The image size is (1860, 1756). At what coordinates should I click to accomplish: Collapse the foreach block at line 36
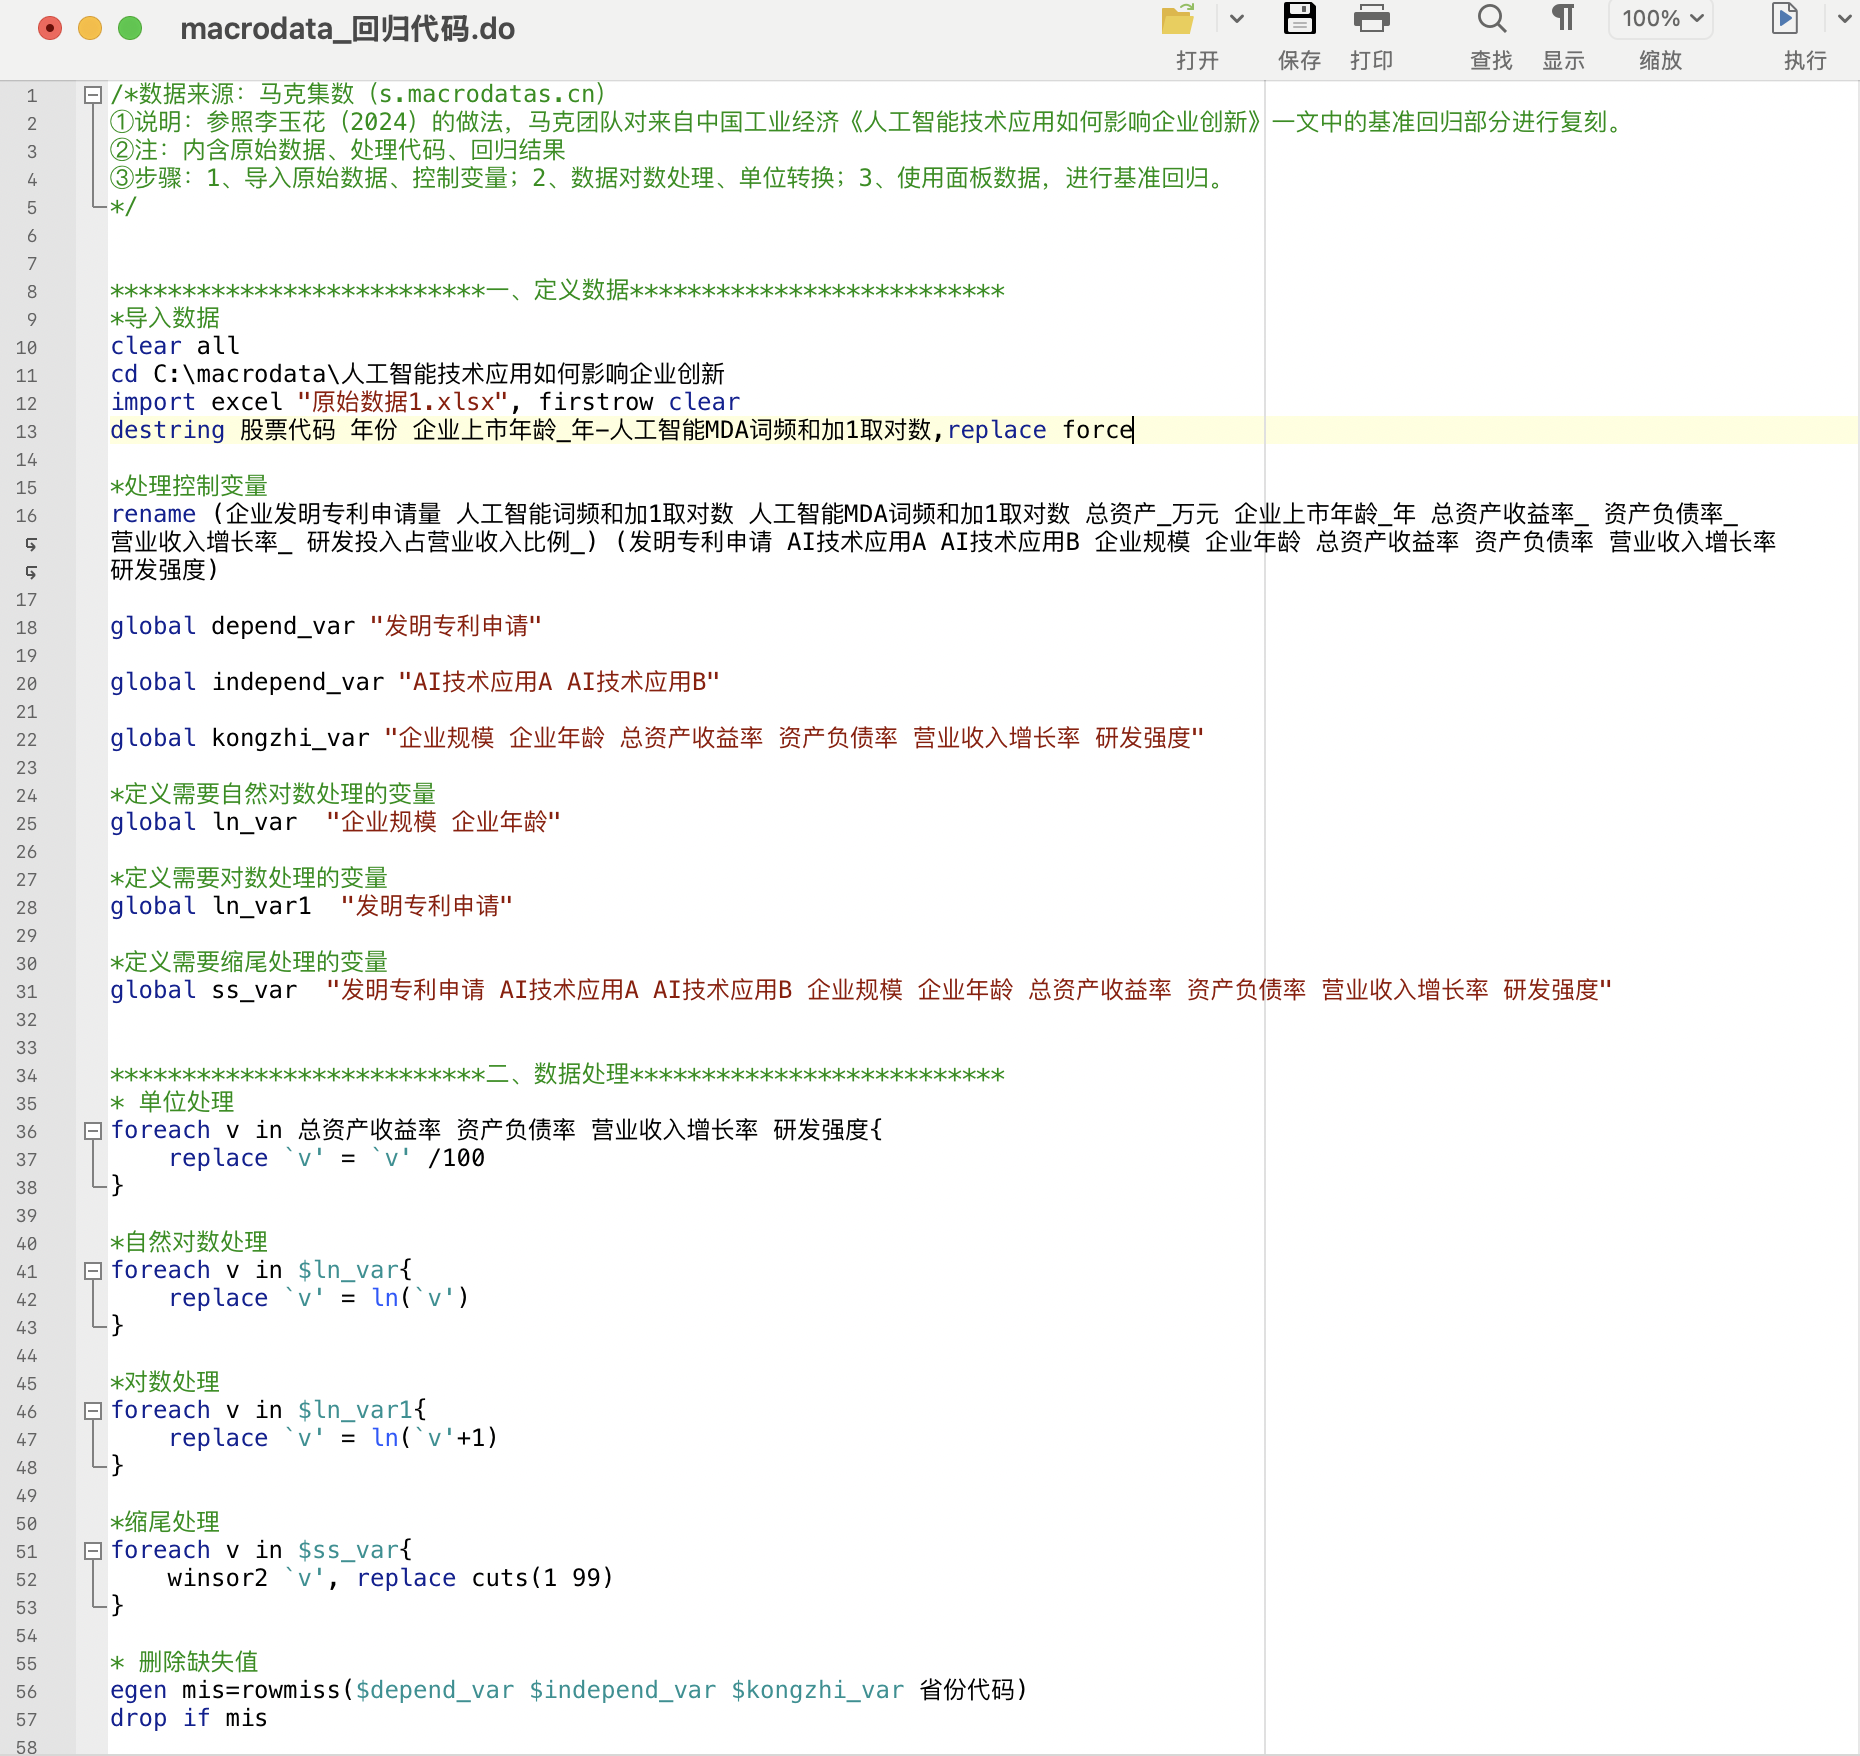[93, 1131]
